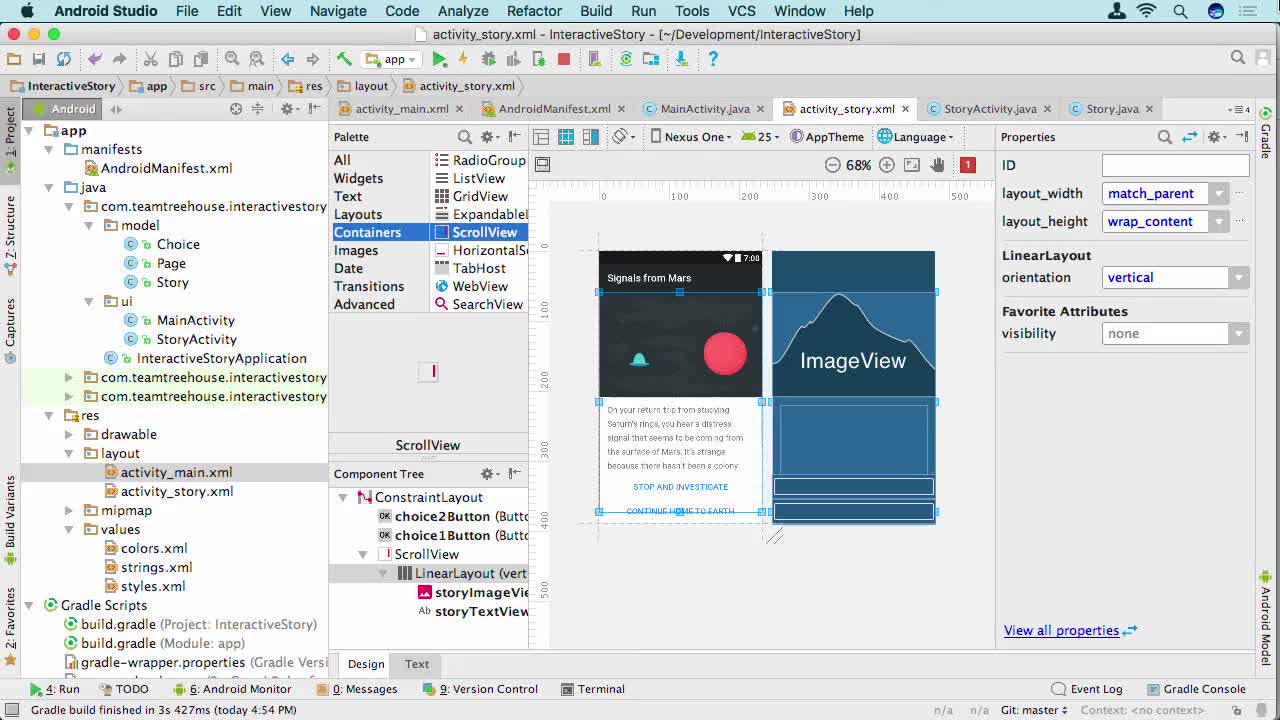Open the layout_height value dropdown
This screenshot has width=1280, height=720.
pos(1219,222)
